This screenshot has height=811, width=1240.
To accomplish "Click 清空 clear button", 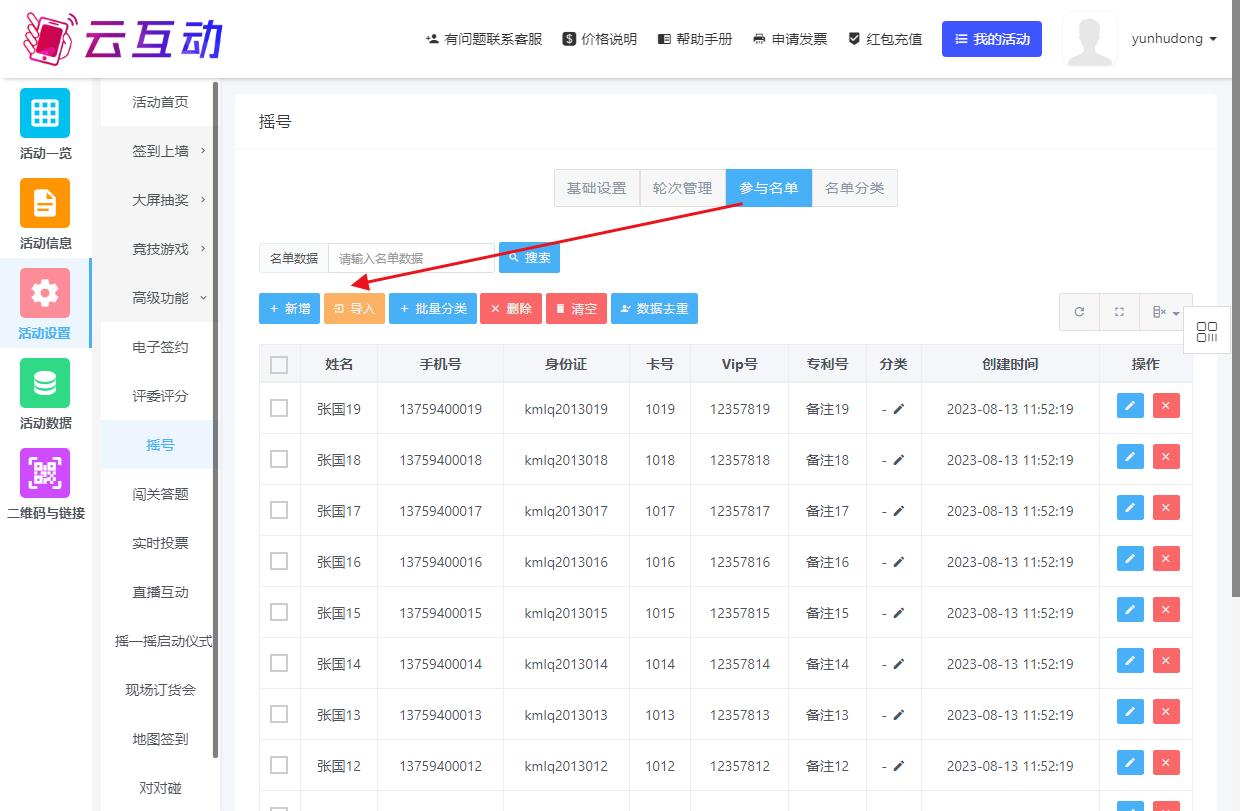I will click(x=576, y=309).
